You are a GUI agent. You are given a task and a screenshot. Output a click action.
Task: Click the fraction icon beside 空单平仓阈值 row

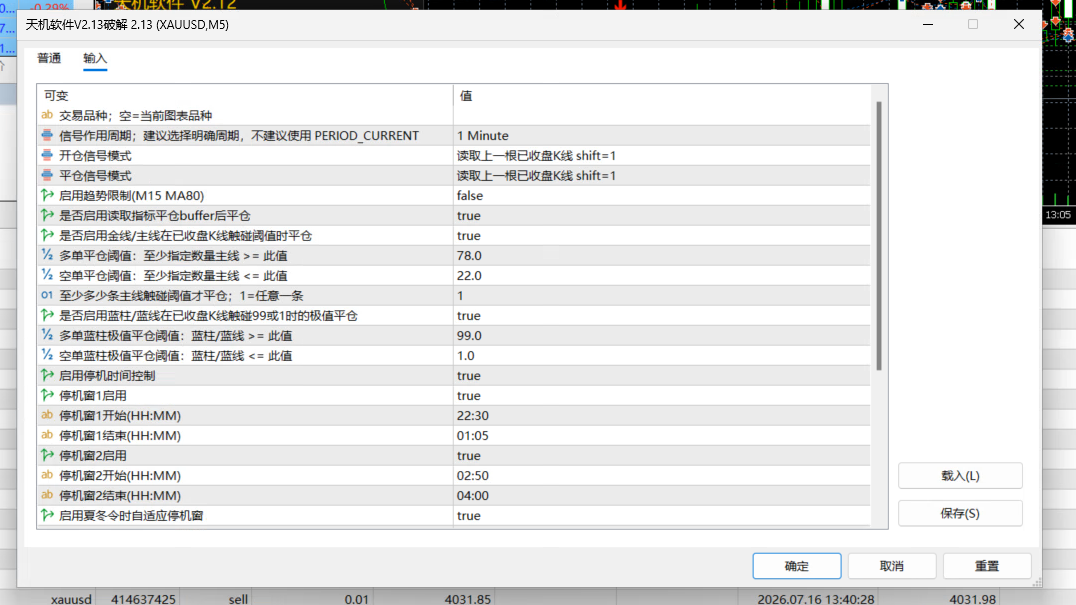[x=47, y=275]
